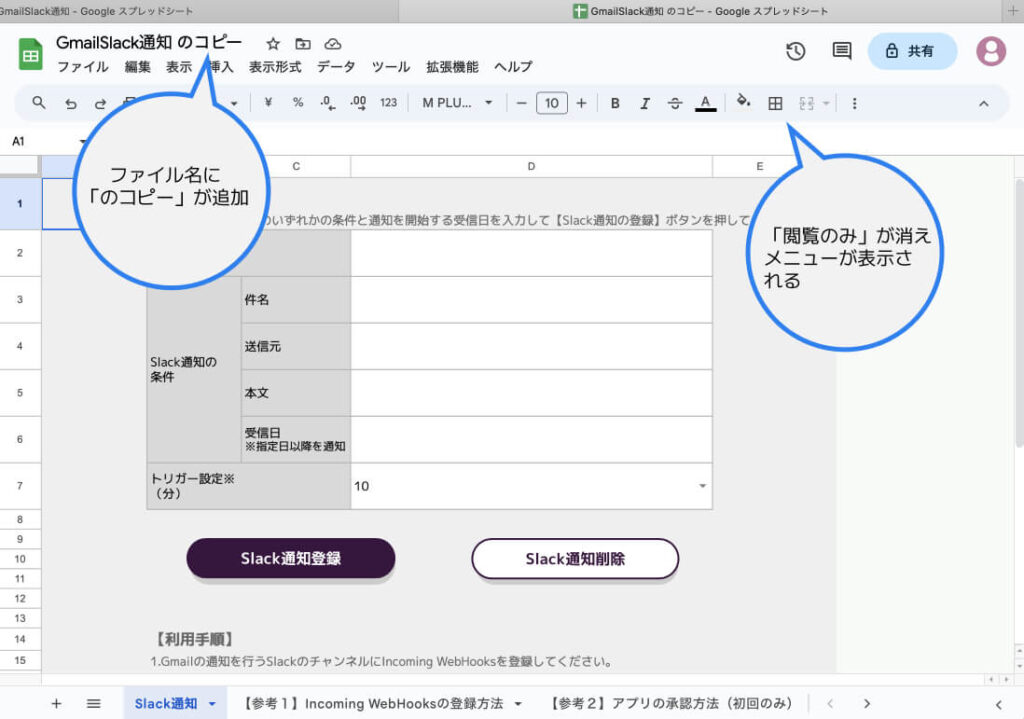Collapse the header with the chevron

tap(984, 104)
